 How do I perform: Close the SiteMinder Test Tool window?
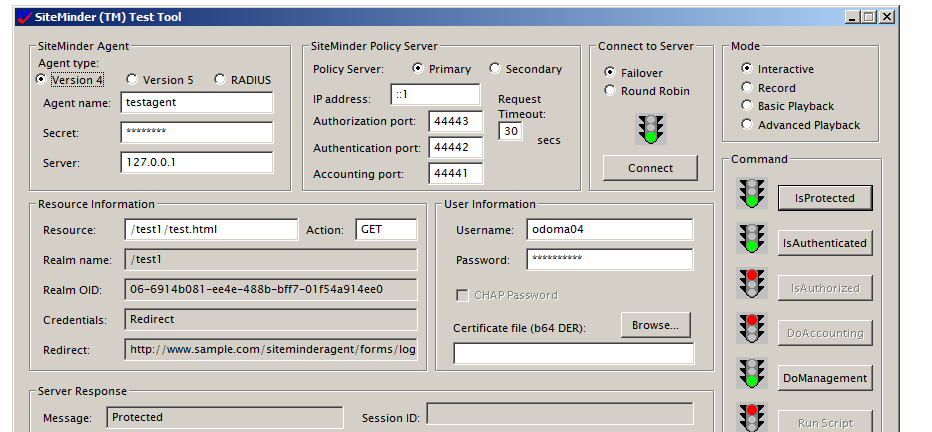pos(887,17)
